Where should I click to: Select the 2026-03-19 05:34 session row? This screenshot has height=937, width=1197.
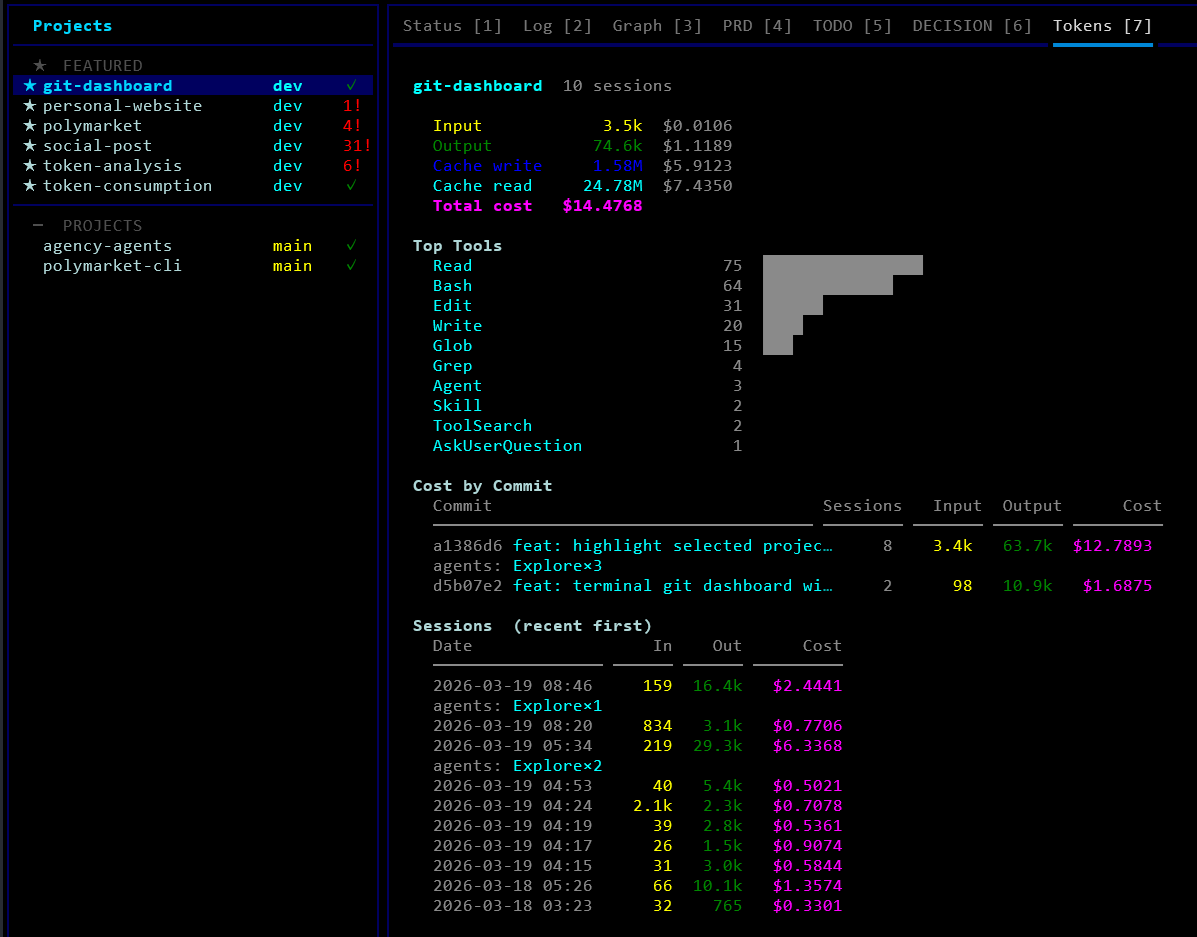pos(512,746)
